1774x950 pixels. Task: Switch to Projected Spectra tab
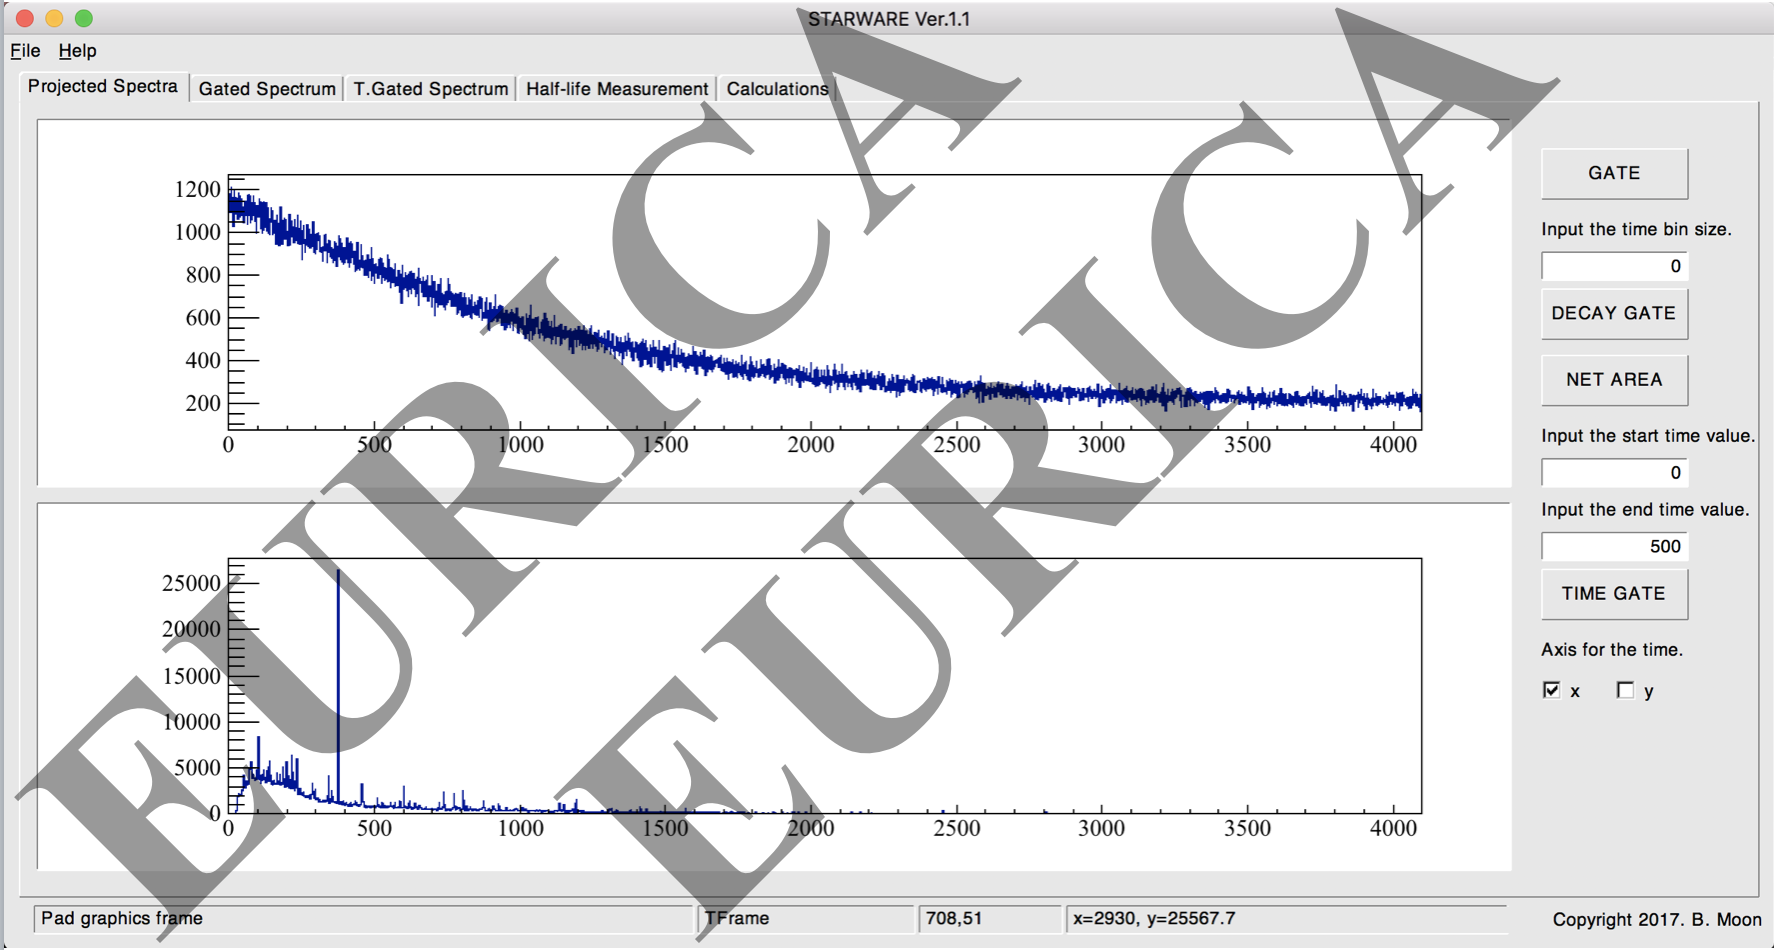click(103, 87)
